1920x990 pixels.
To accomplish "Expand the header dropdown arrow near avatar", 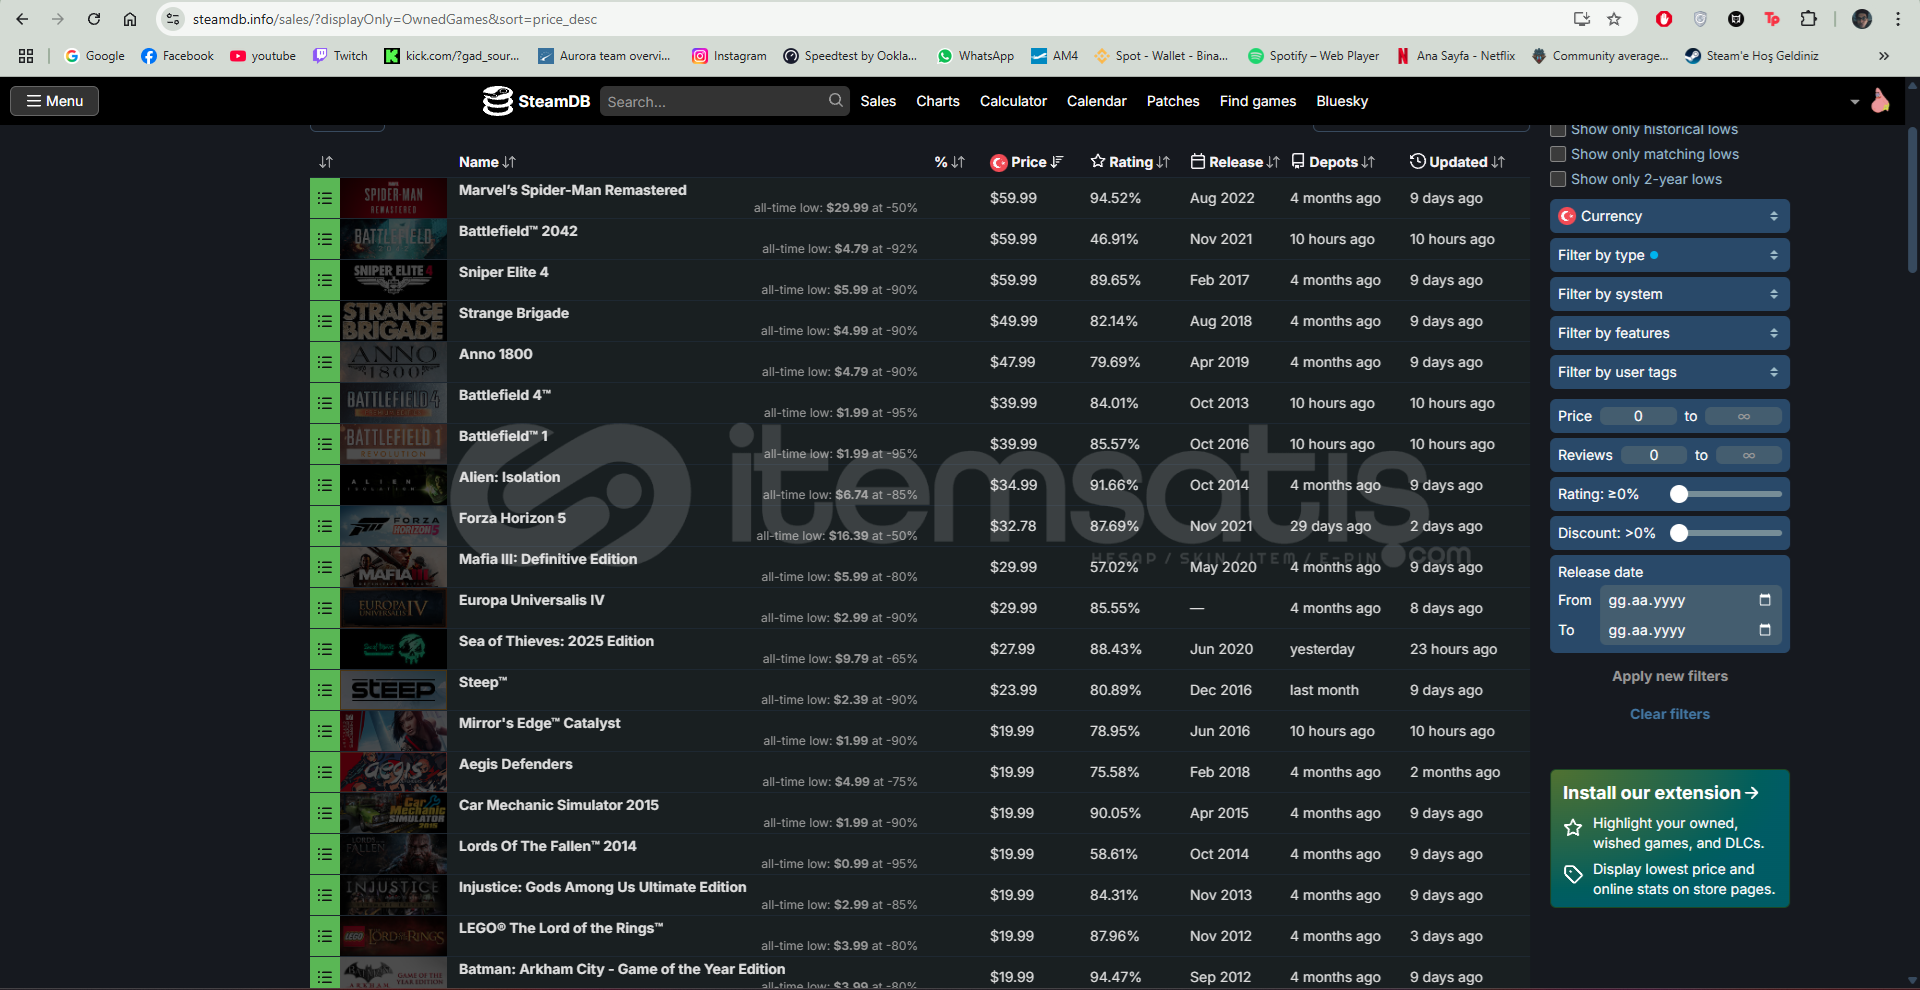I will point(1854,102).
